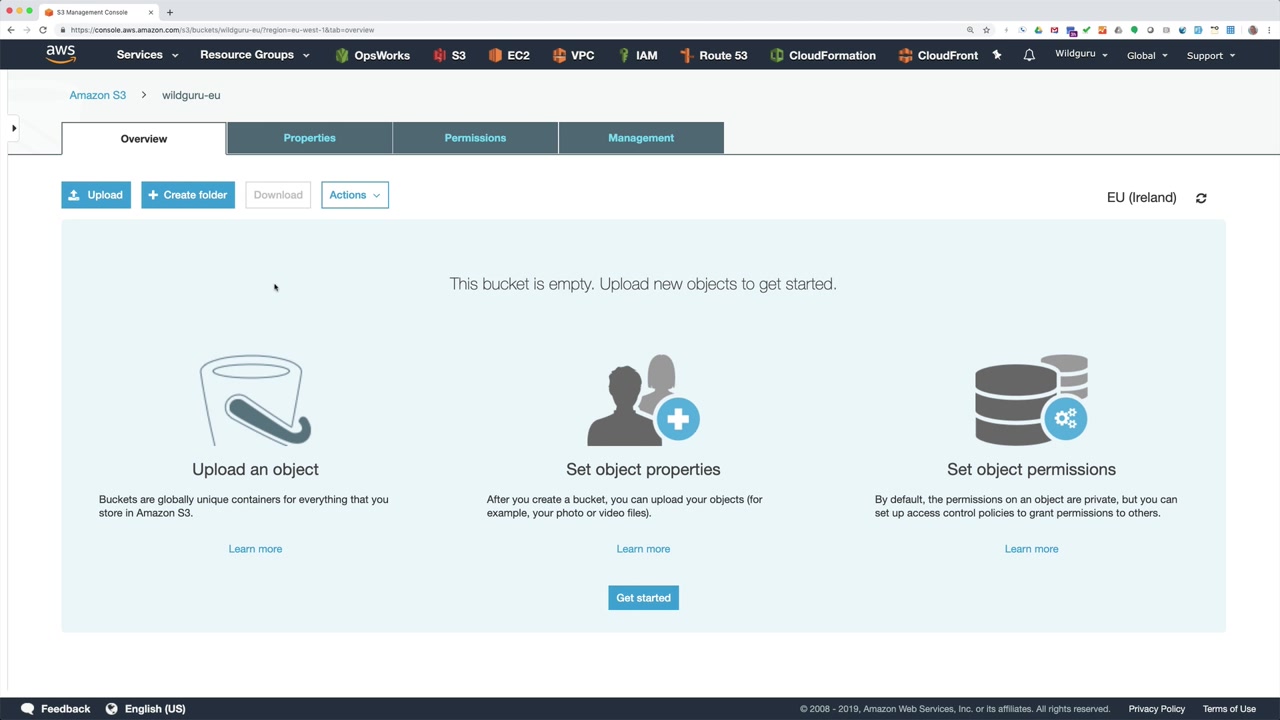
Task: Select the Overview tab
Action: pyautogui.click(x=144, y=139)
